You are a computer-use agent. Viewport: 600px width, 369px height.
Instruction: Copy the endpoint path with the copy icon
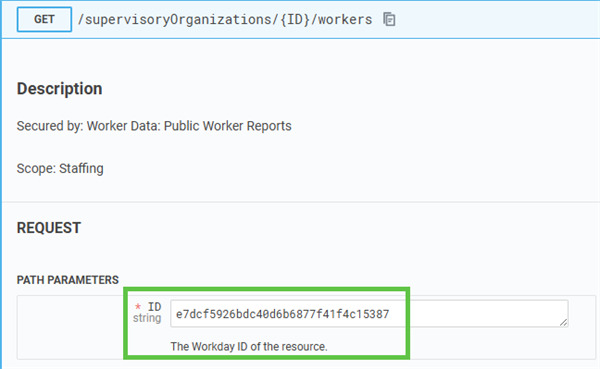[389, 19]
